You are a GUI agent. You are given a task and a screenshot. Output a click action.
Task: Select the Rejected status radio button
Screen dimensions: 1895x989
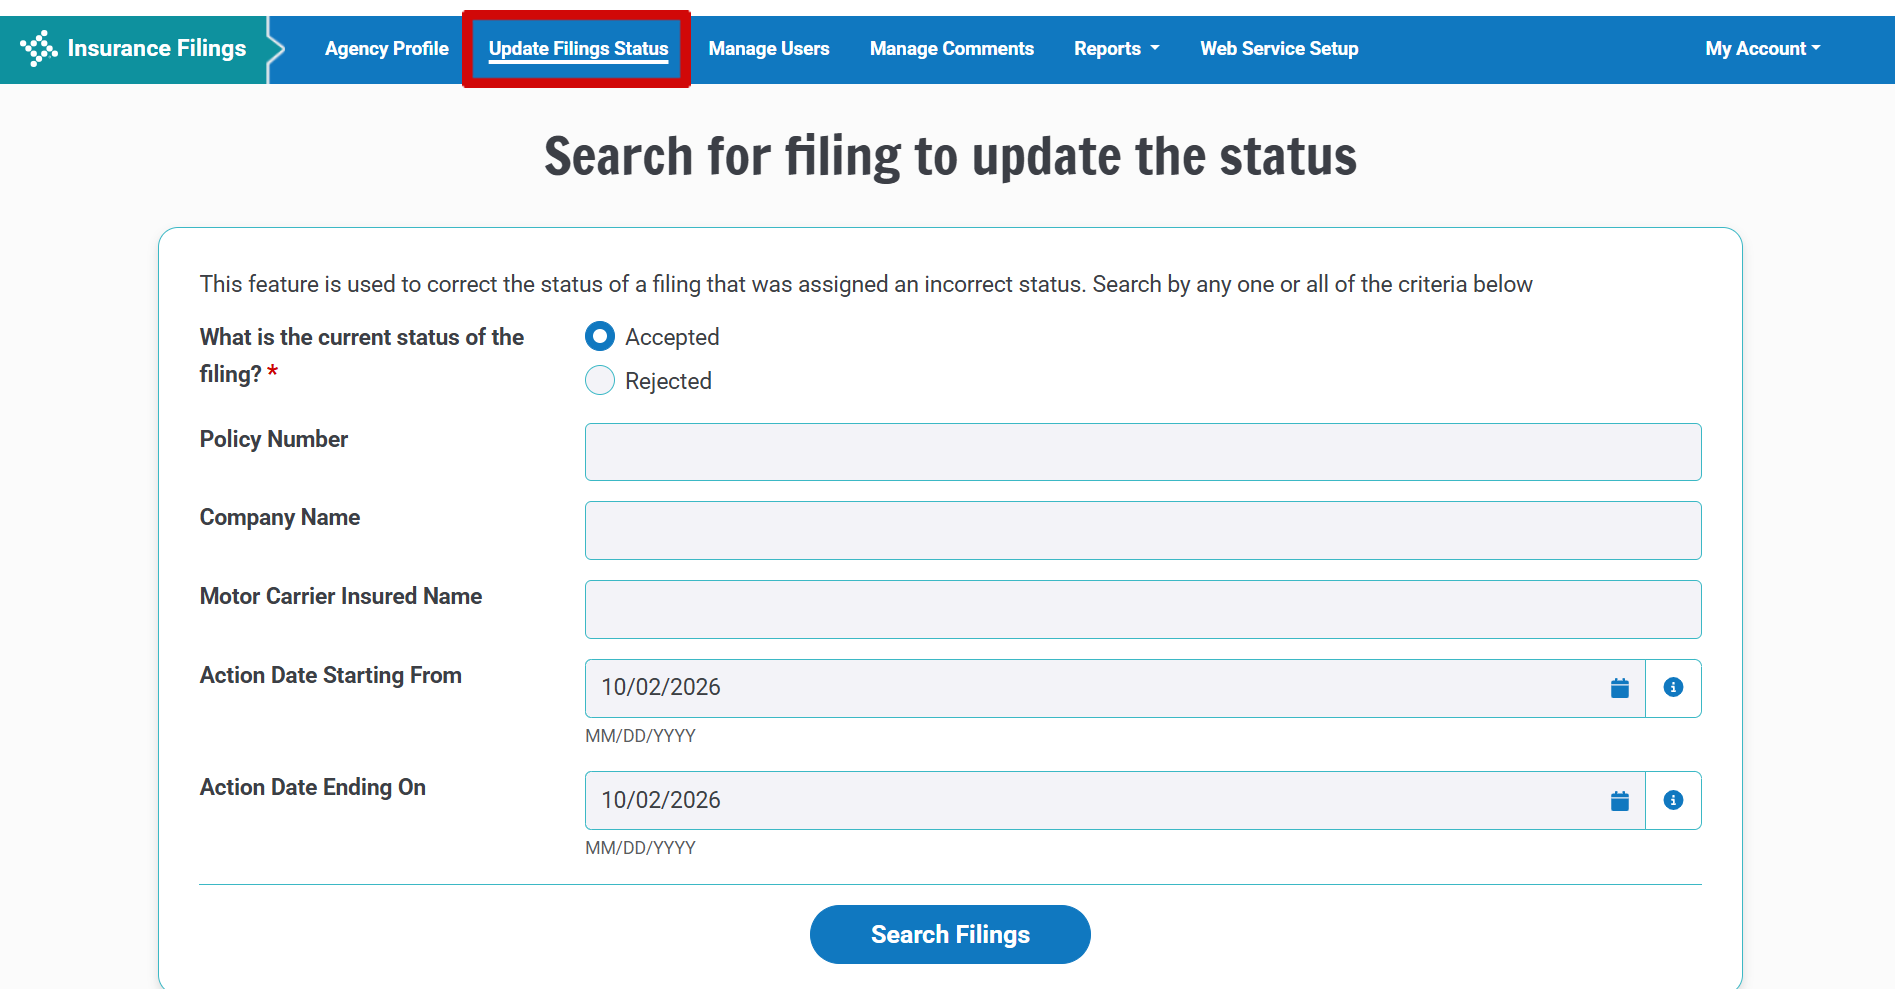[600, 381]
